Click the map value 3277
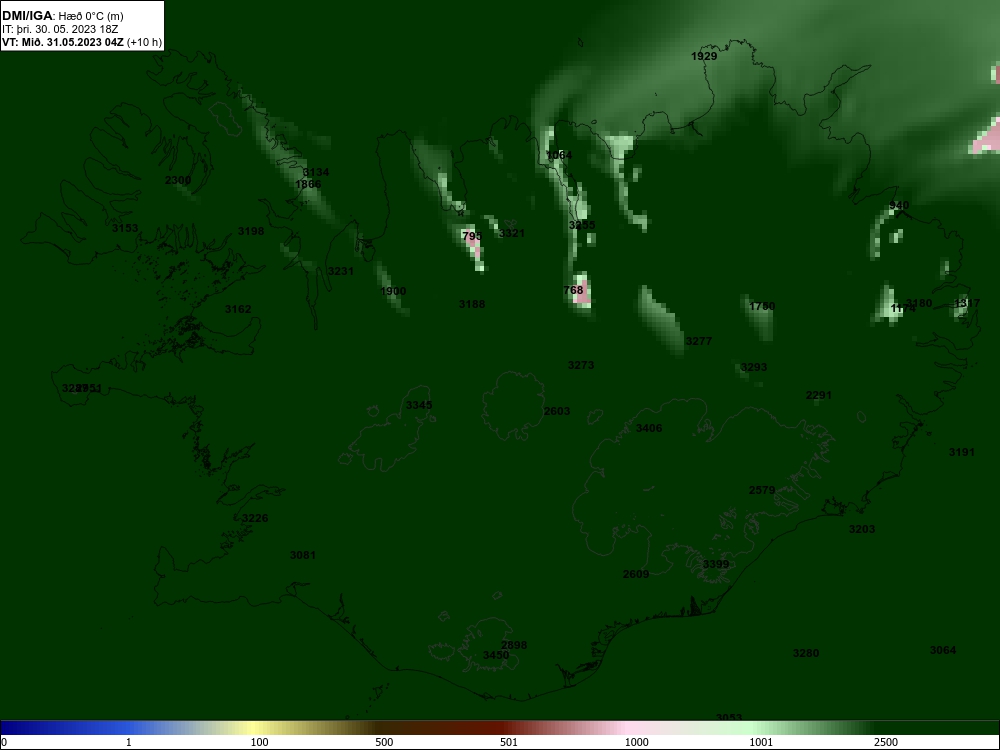Screen dimensions: 1000x750 point(698,341)
